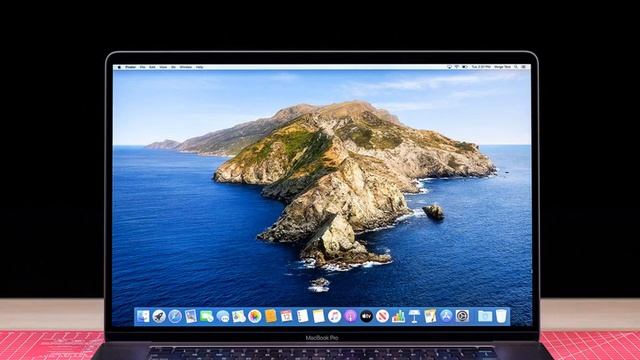Open App Store icon in Dock
The width and height of the screenshot is (640, 360).
(446, 316)
